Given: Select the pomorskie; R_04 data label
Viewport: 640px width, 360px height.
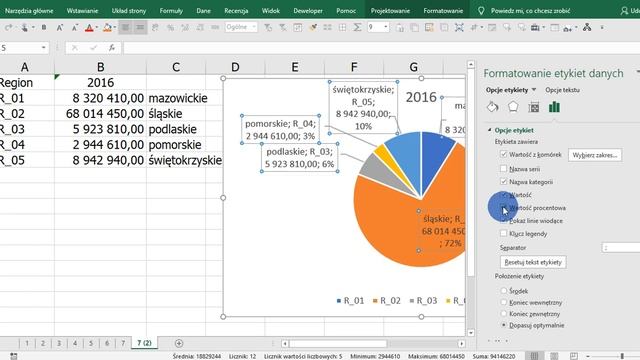Looking at the screenshot, I should point(280,130).
